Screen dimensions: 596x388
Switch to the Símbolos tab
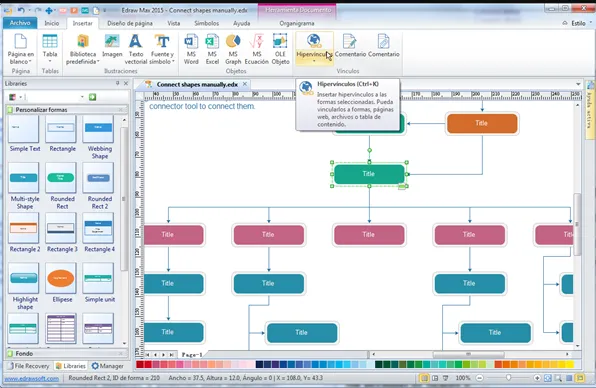206,23
